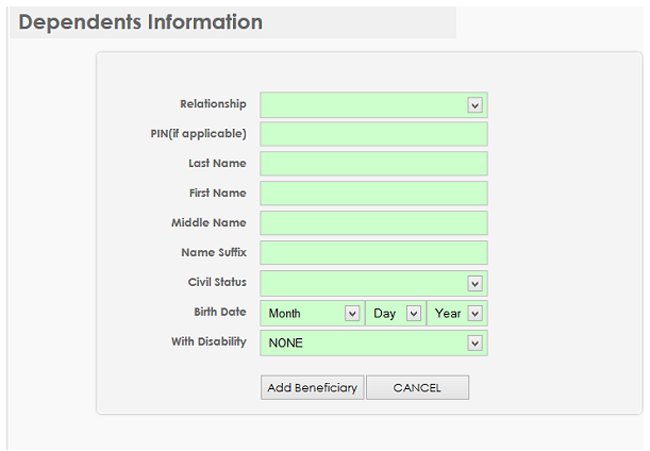Click the "Civil Status" label text
The image size is (650, 451).
[217, 282]
